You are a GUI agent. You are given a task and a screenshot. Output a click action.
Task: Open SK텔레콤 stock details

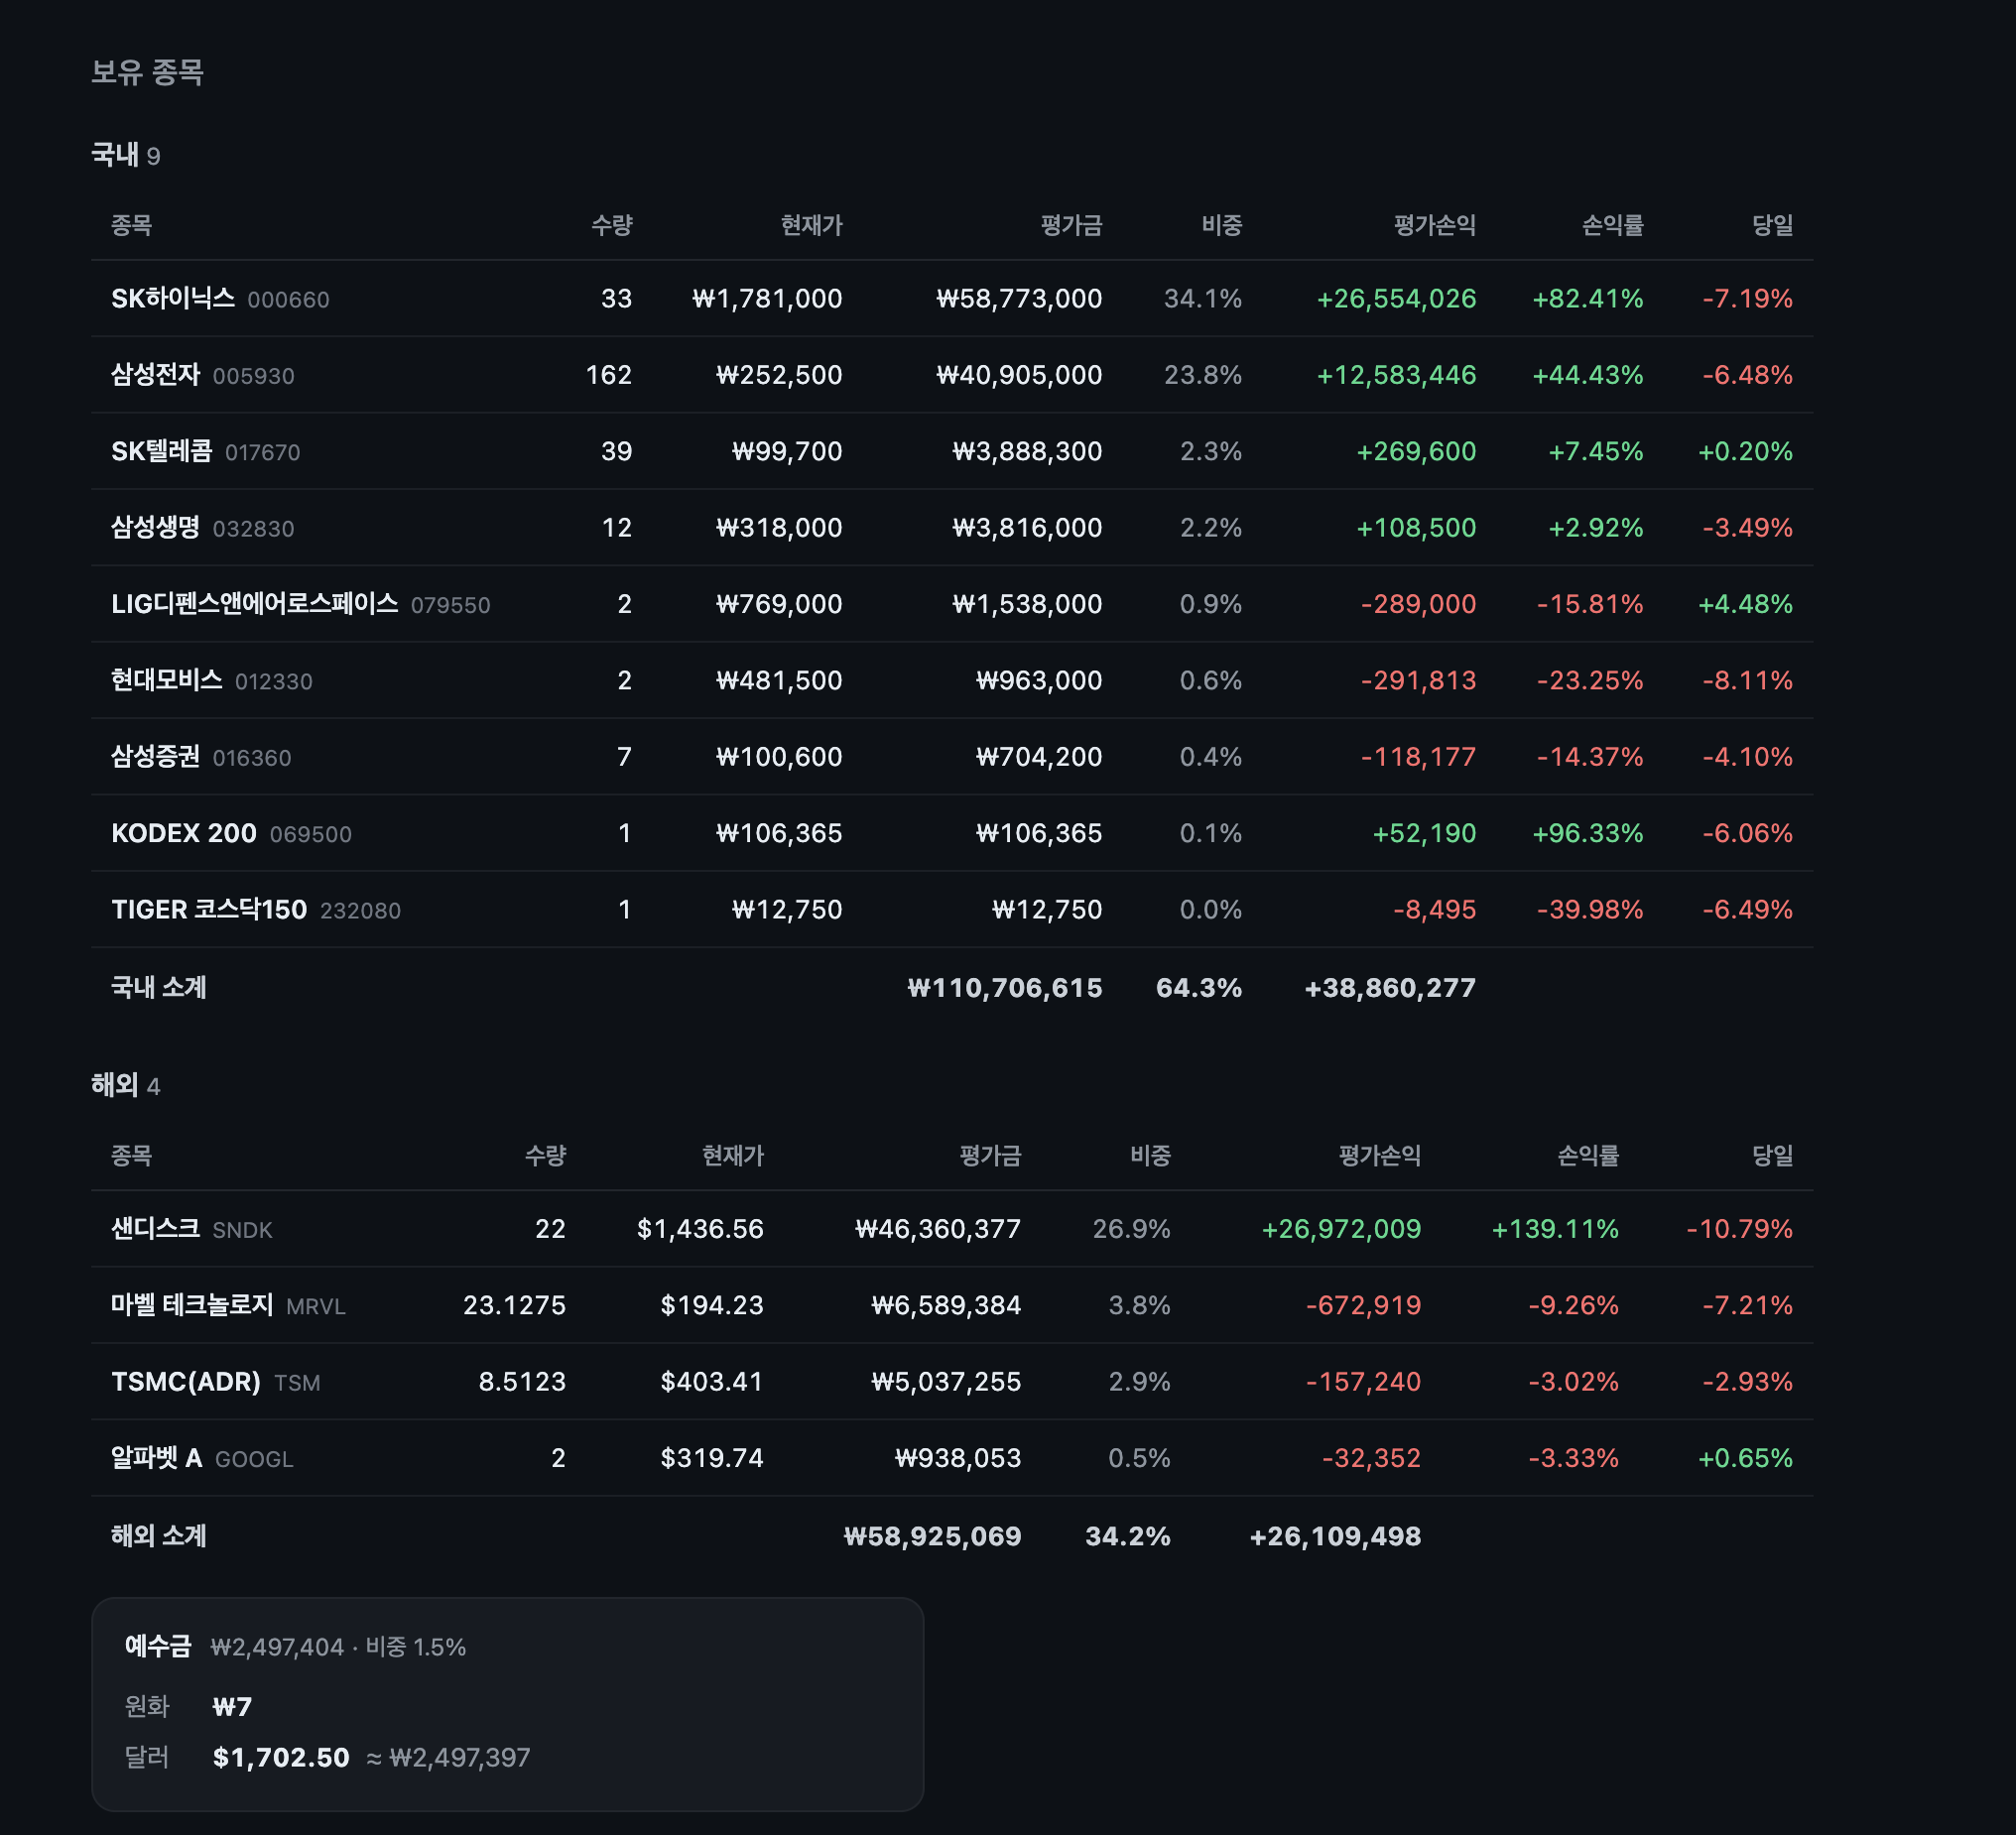pos(951,451)
